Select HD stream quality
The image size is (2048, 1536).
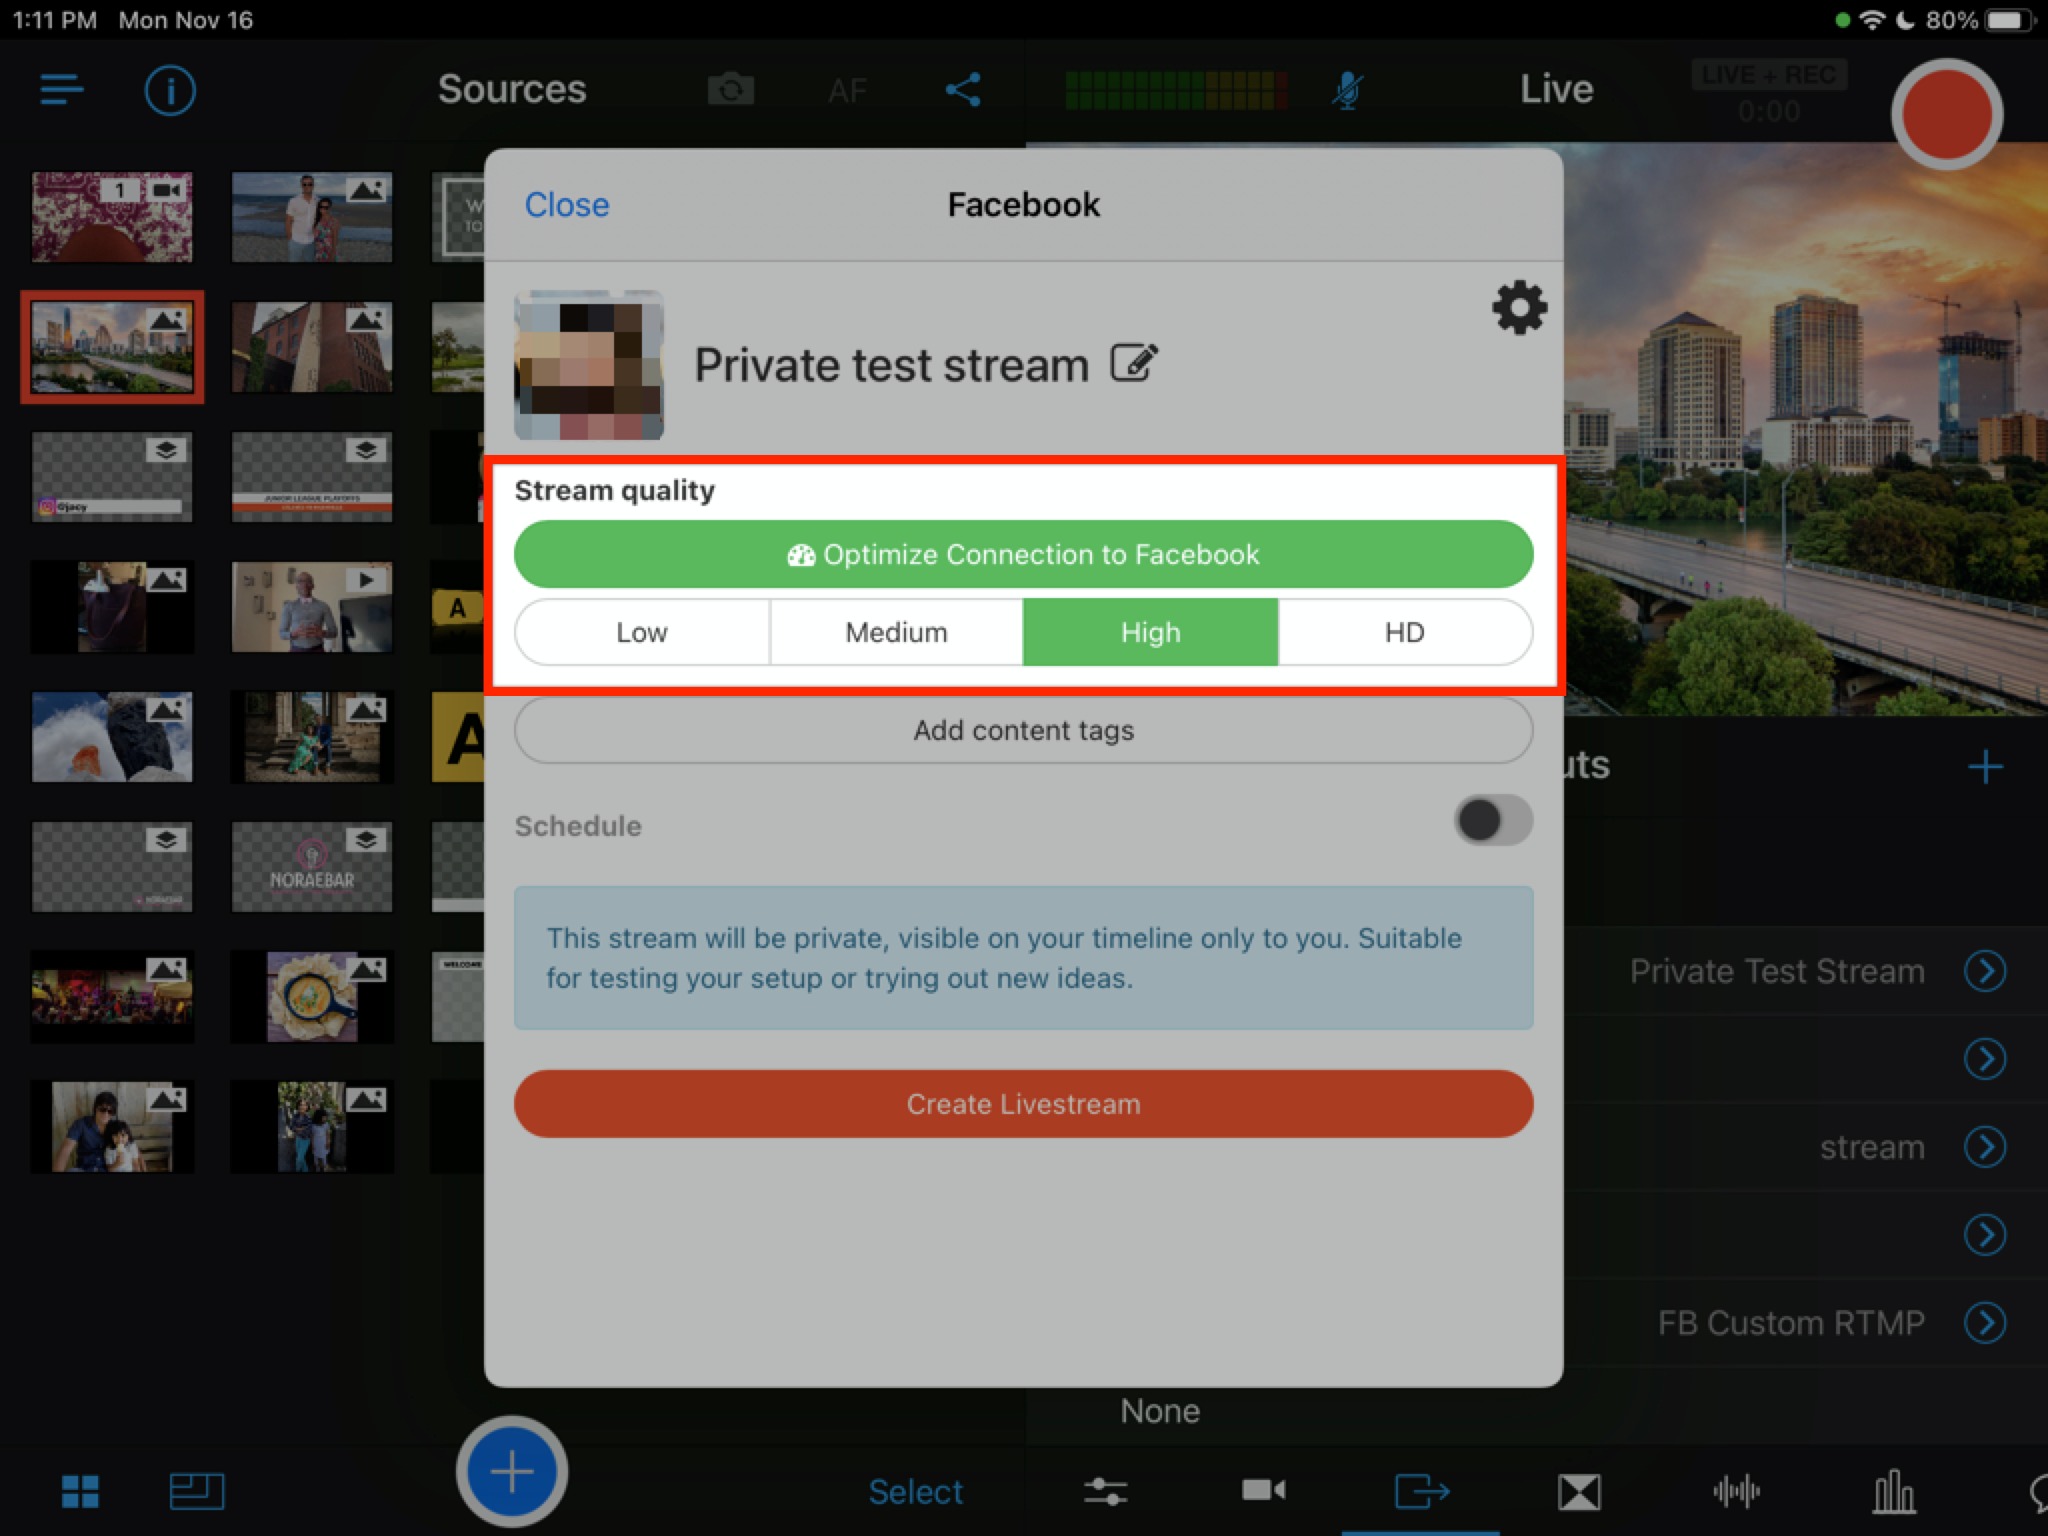click(x=1404, y=633)
